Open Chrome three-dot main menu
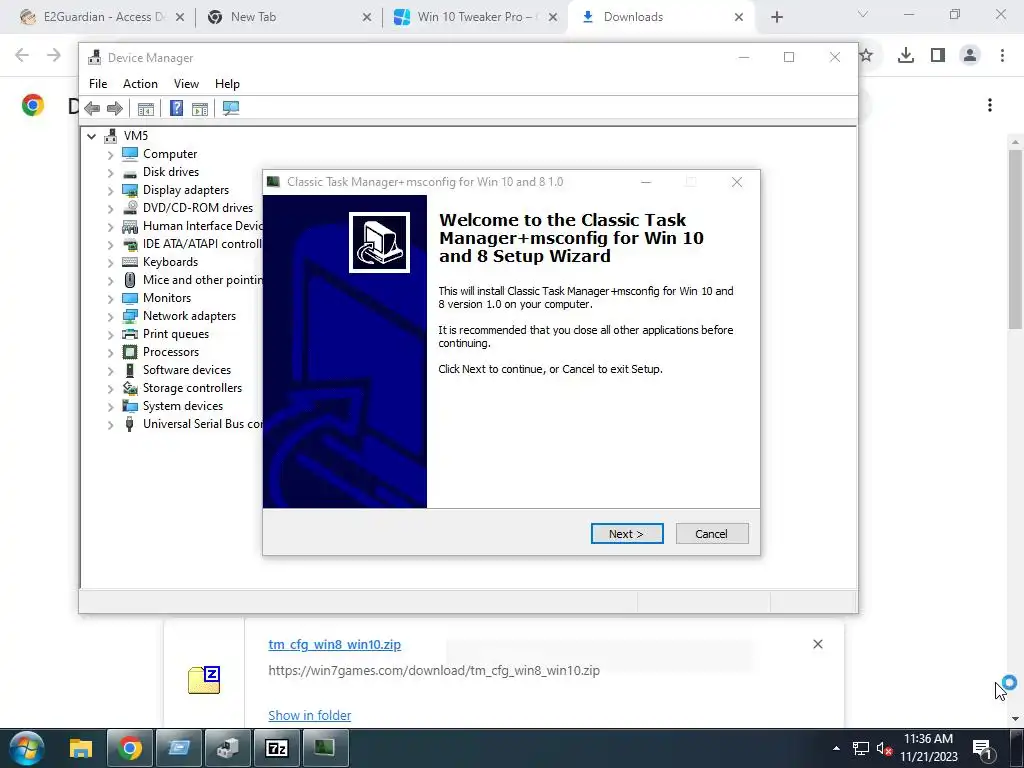The image size is (1024, 768). (x=1002, y=56)
